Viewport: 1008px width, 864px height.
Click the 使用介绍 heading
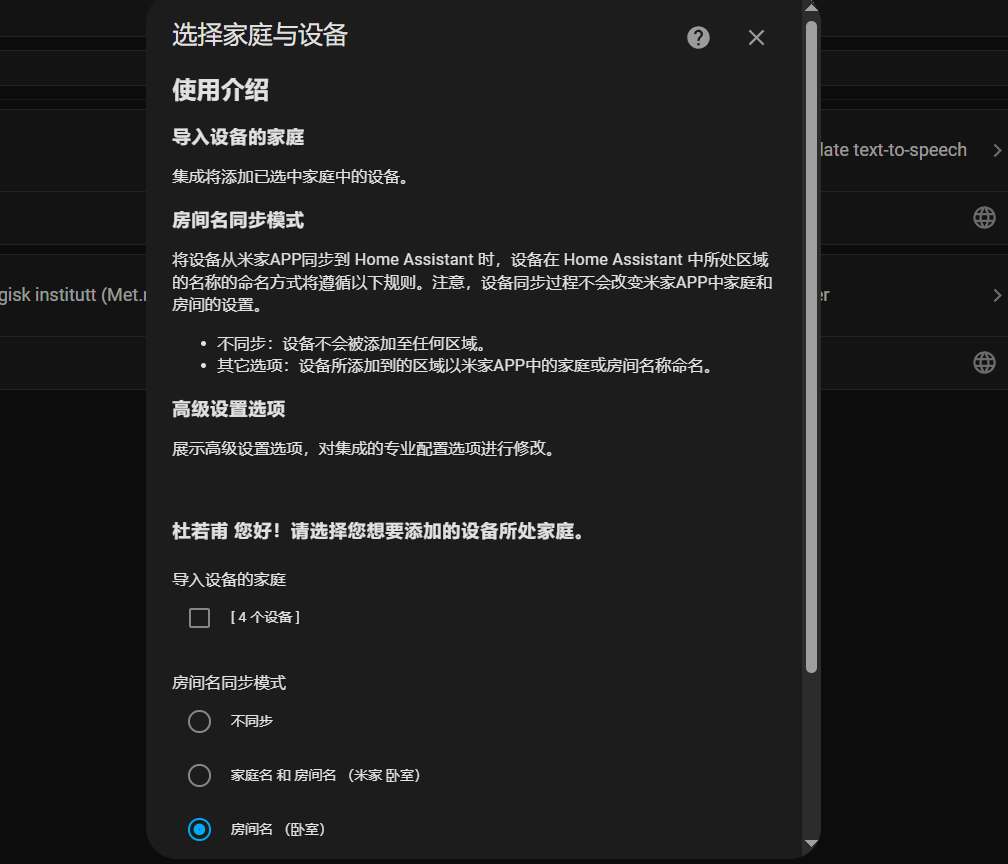click(220, 90)
